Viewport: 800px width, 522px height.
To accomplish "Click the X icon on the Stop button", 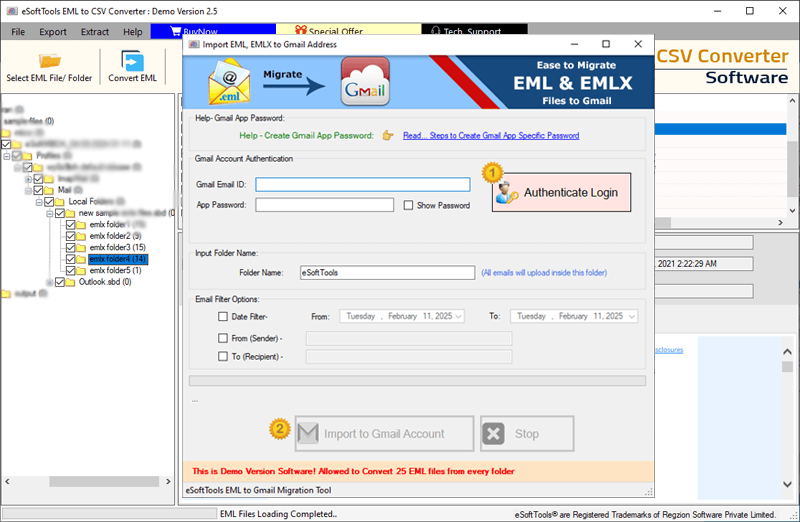I will 493,434.
